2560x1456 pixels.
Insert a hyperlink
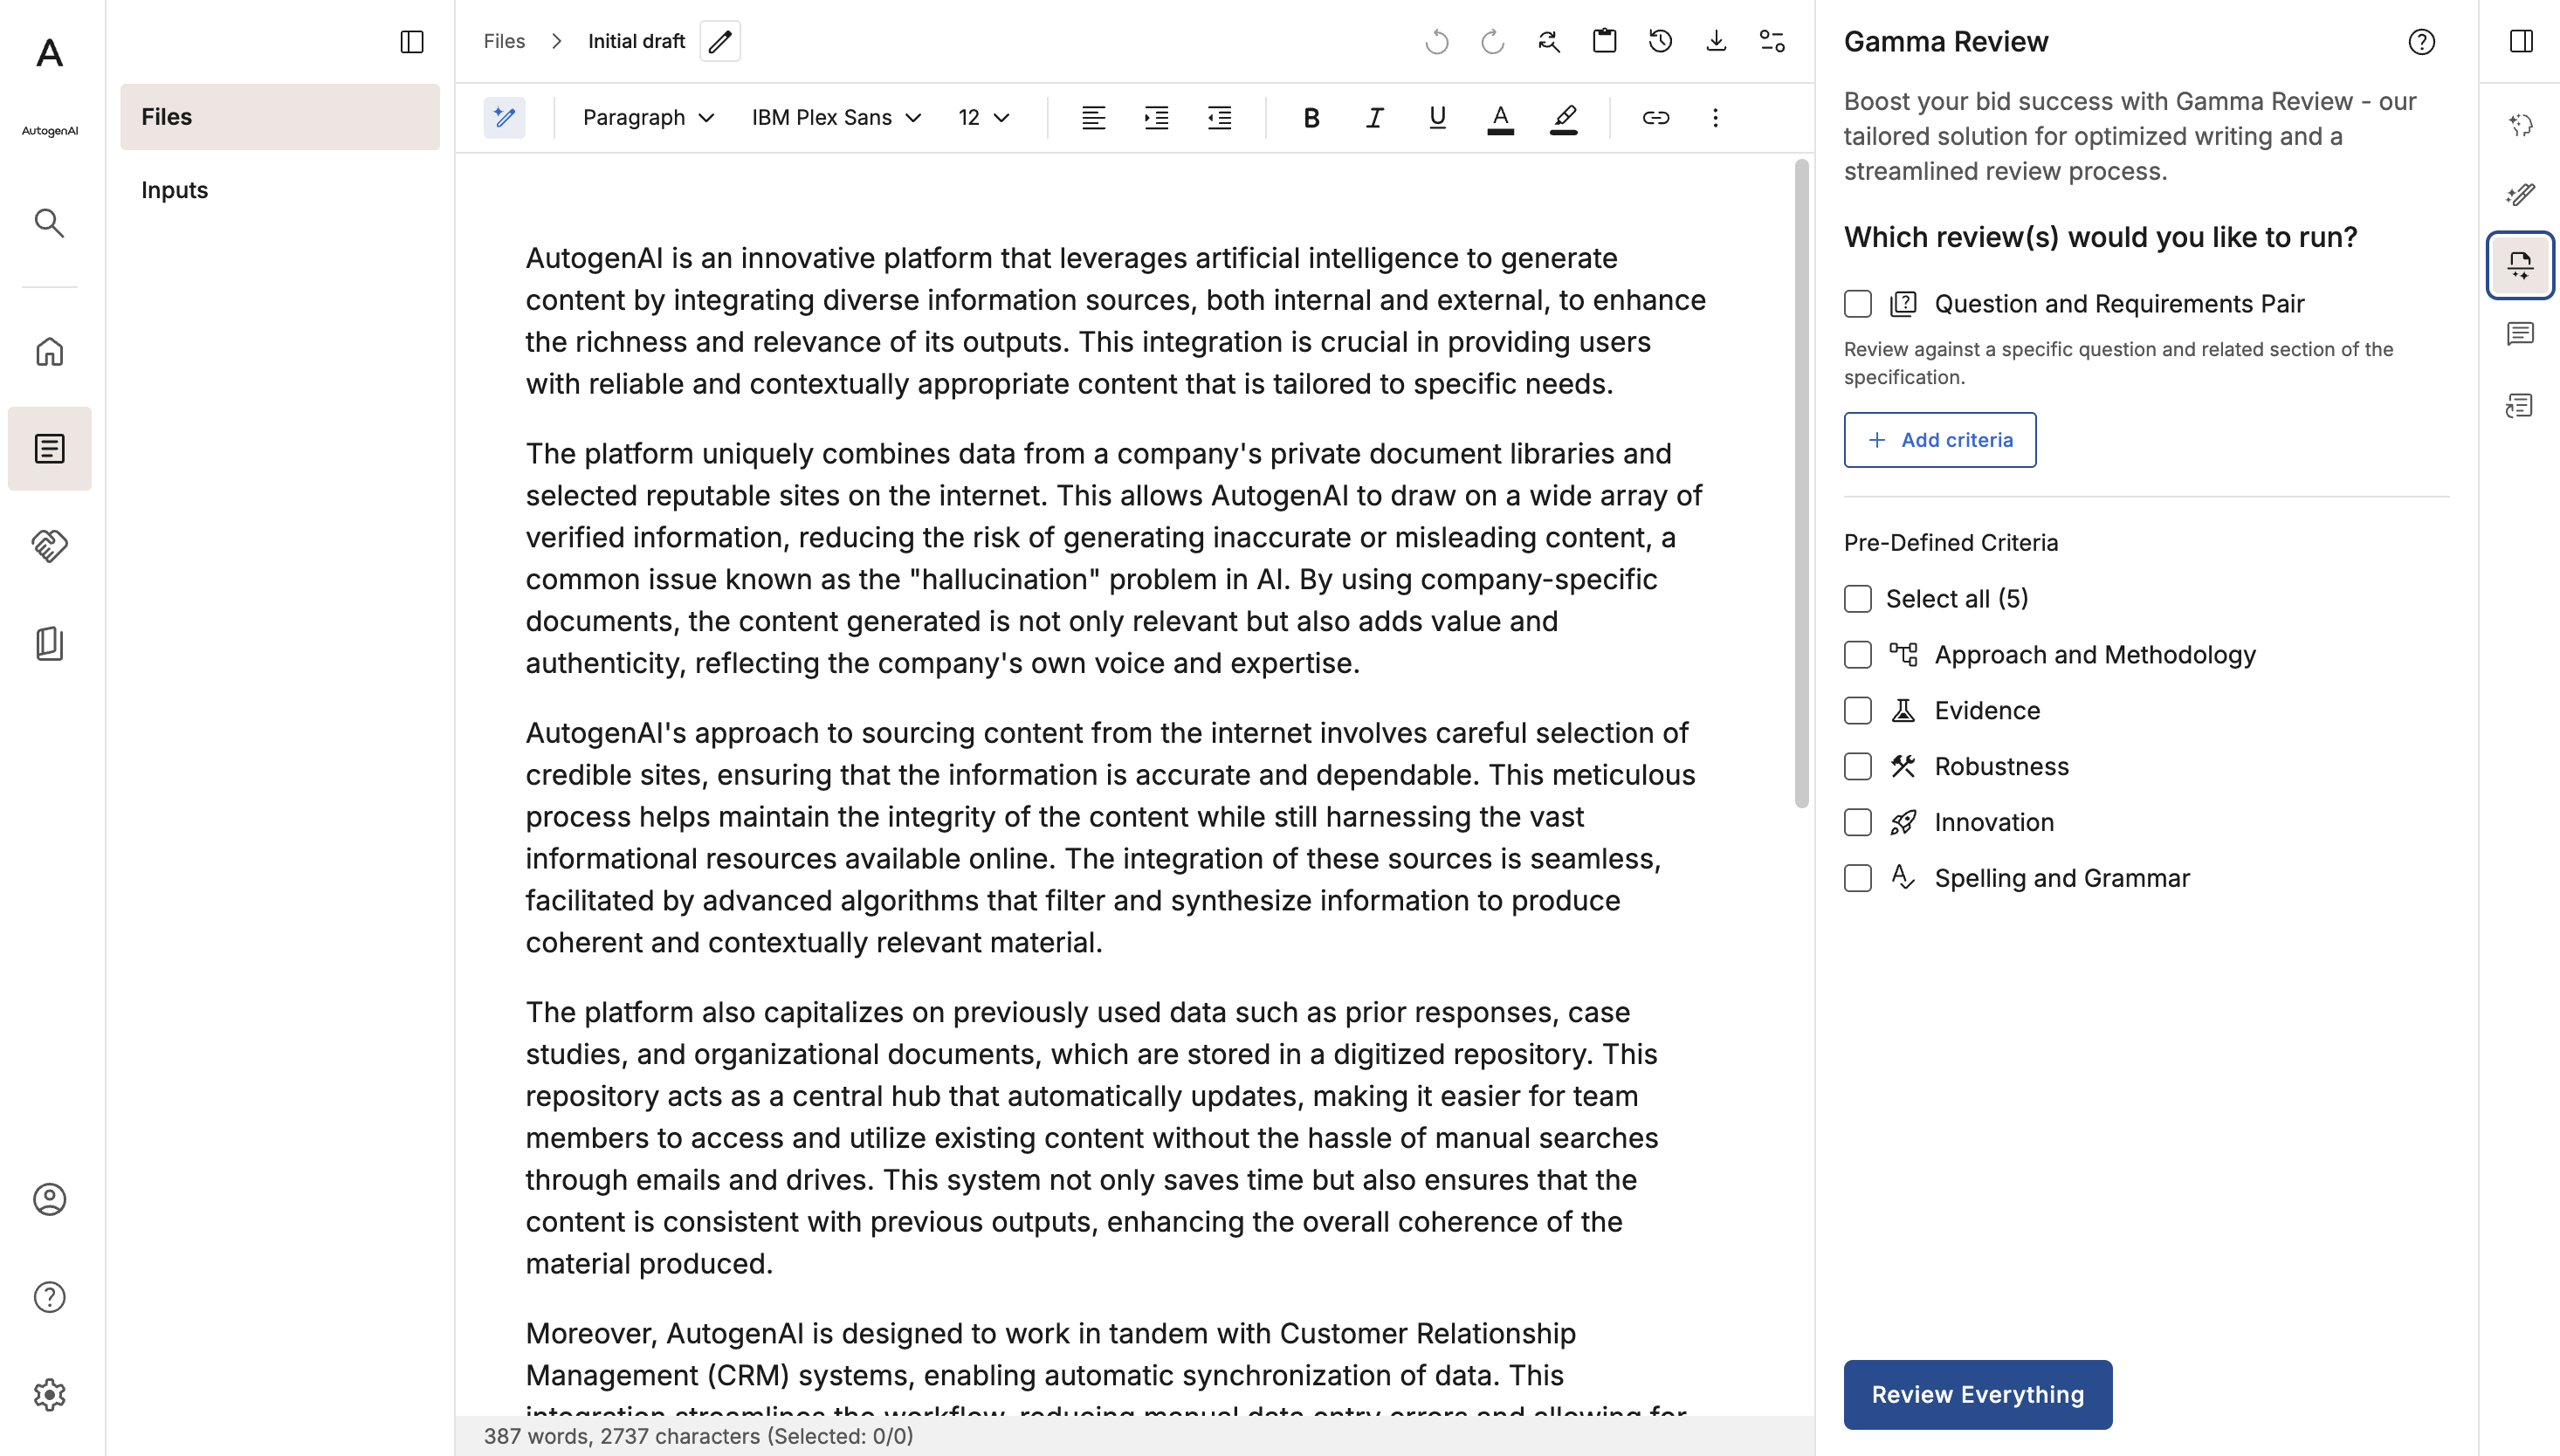click(1656, 117)
